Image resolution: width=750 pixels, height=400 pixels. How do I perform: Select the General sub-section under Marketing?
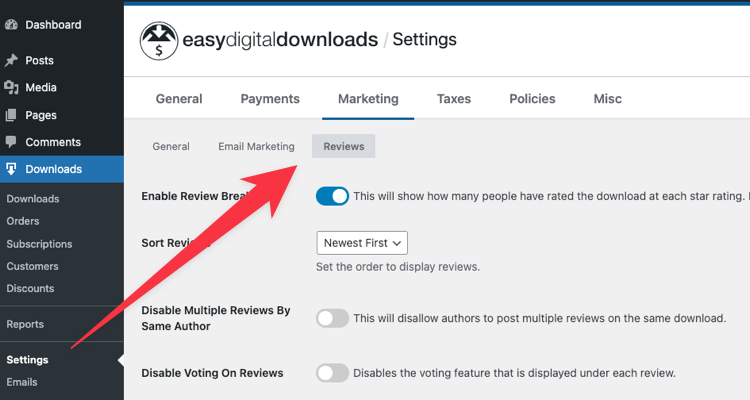171,146
